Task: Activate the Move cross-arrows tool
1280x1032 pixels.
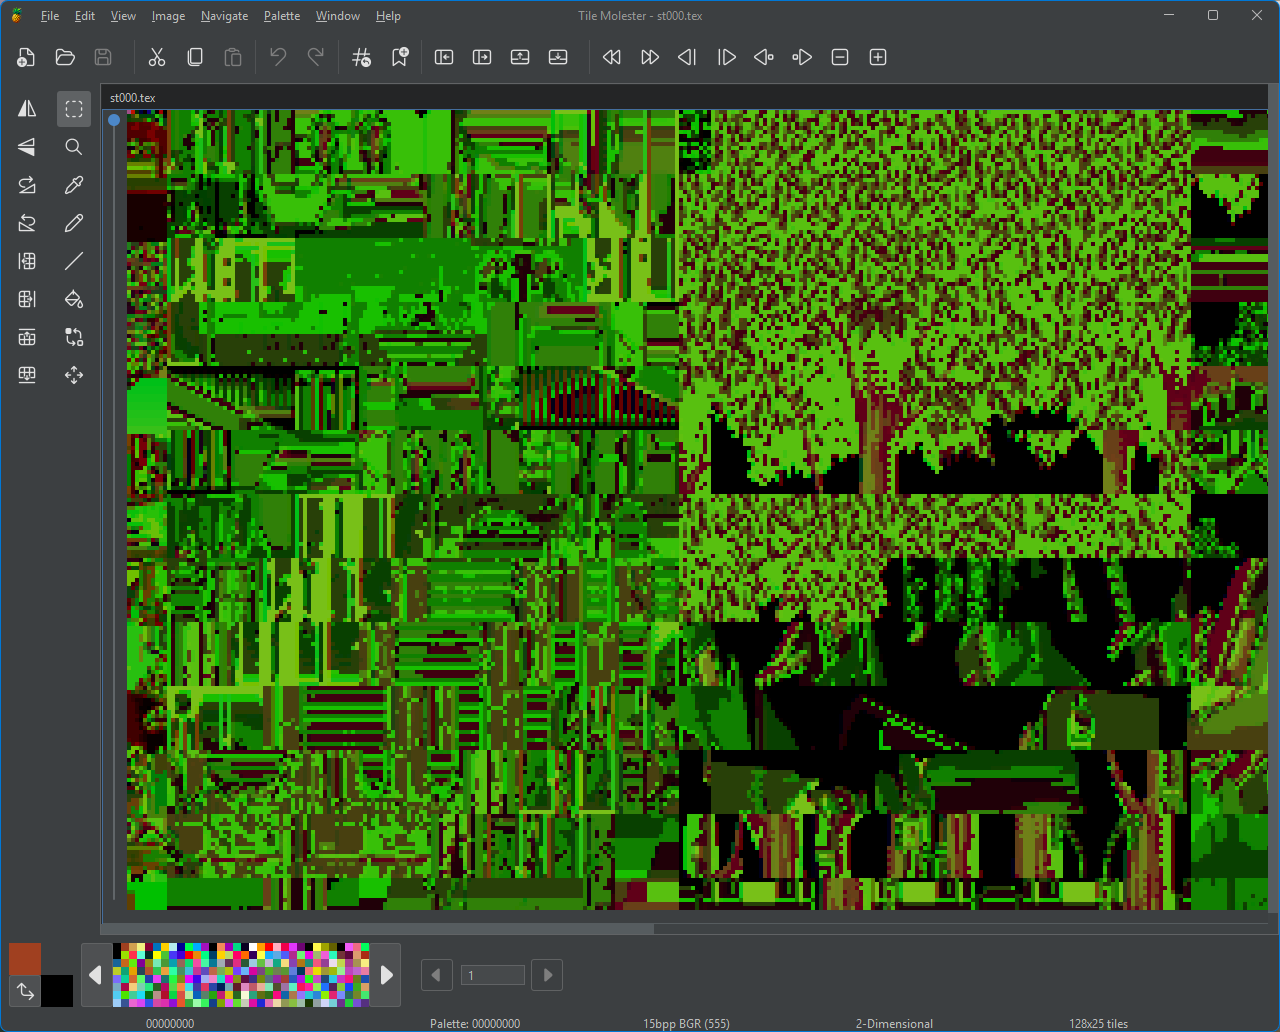Action: pos(74,375)
